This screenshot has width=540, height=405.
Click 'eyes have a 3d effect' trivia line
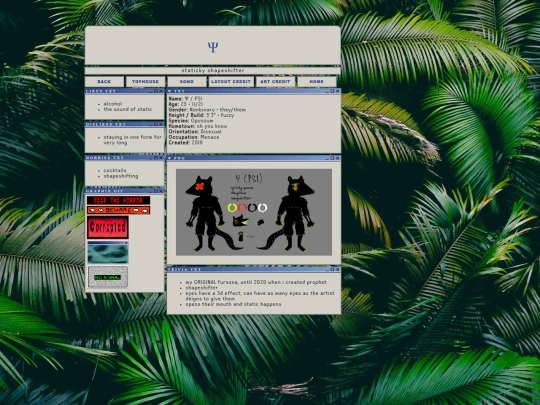click(x=260, y=296)
